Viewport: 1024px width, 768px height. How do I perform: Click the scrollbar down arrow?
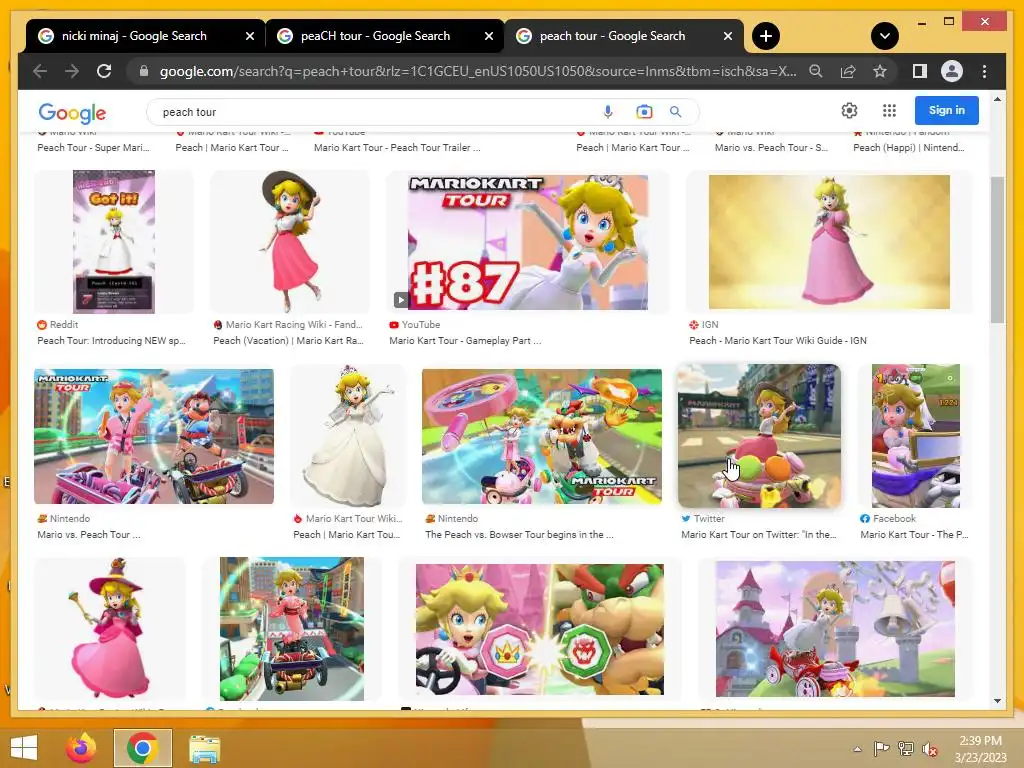tap(997, 701)
